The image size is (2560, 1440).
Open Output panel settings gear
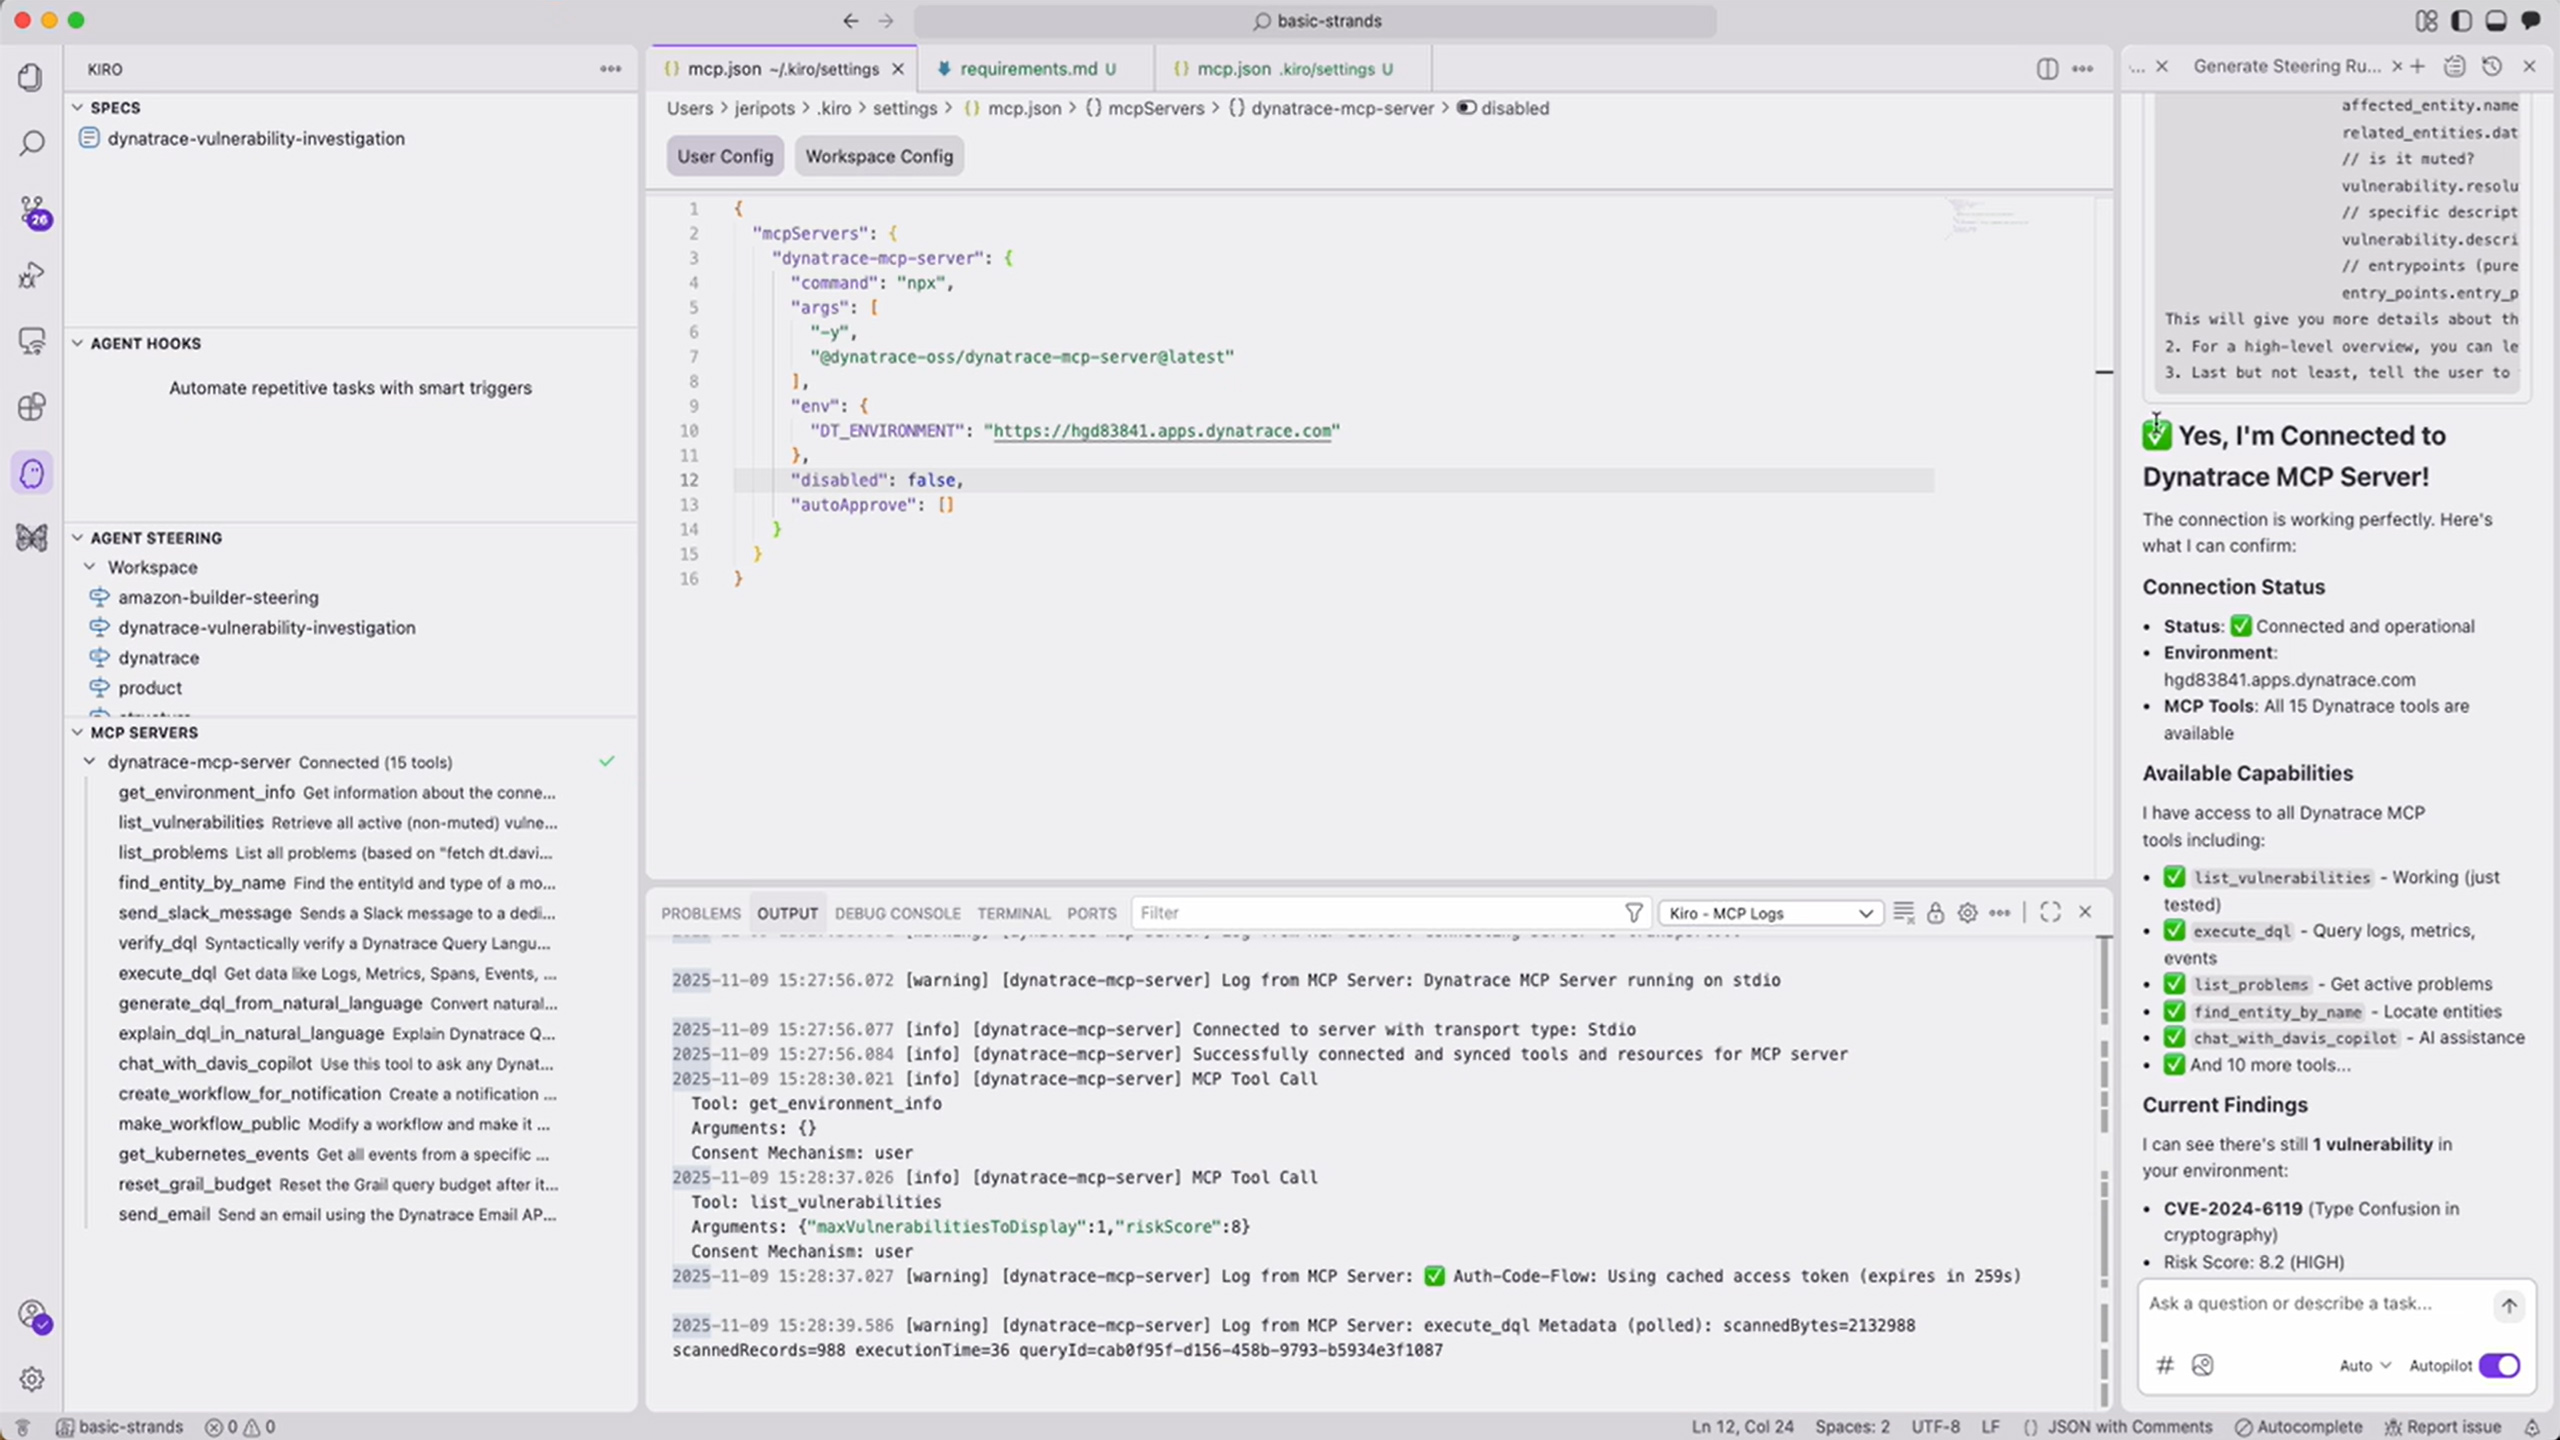point(1967,913)
